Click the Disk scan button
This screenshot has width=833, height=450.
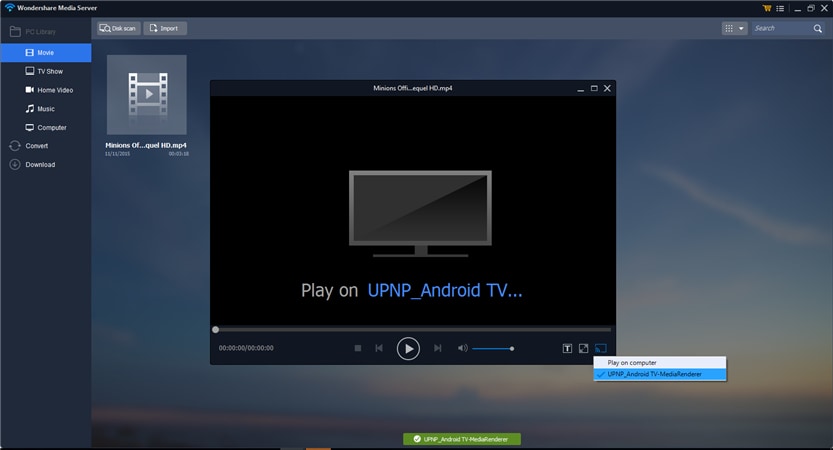click(x=118, y=28)
